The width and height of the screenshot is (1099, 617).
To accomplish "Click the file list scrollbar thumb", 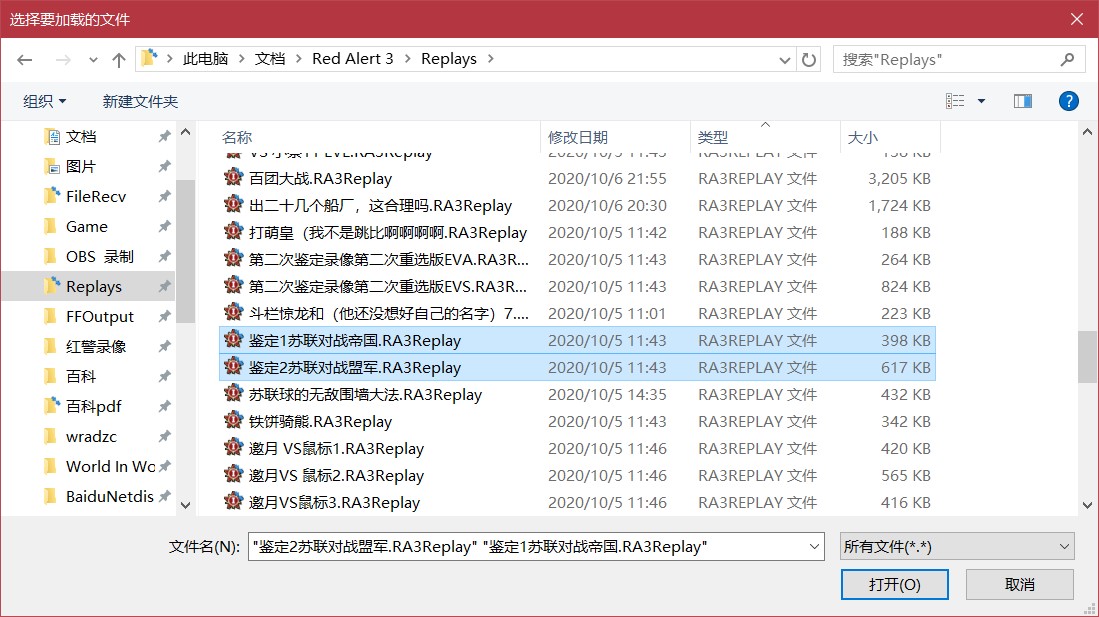I will [1087, 356].
